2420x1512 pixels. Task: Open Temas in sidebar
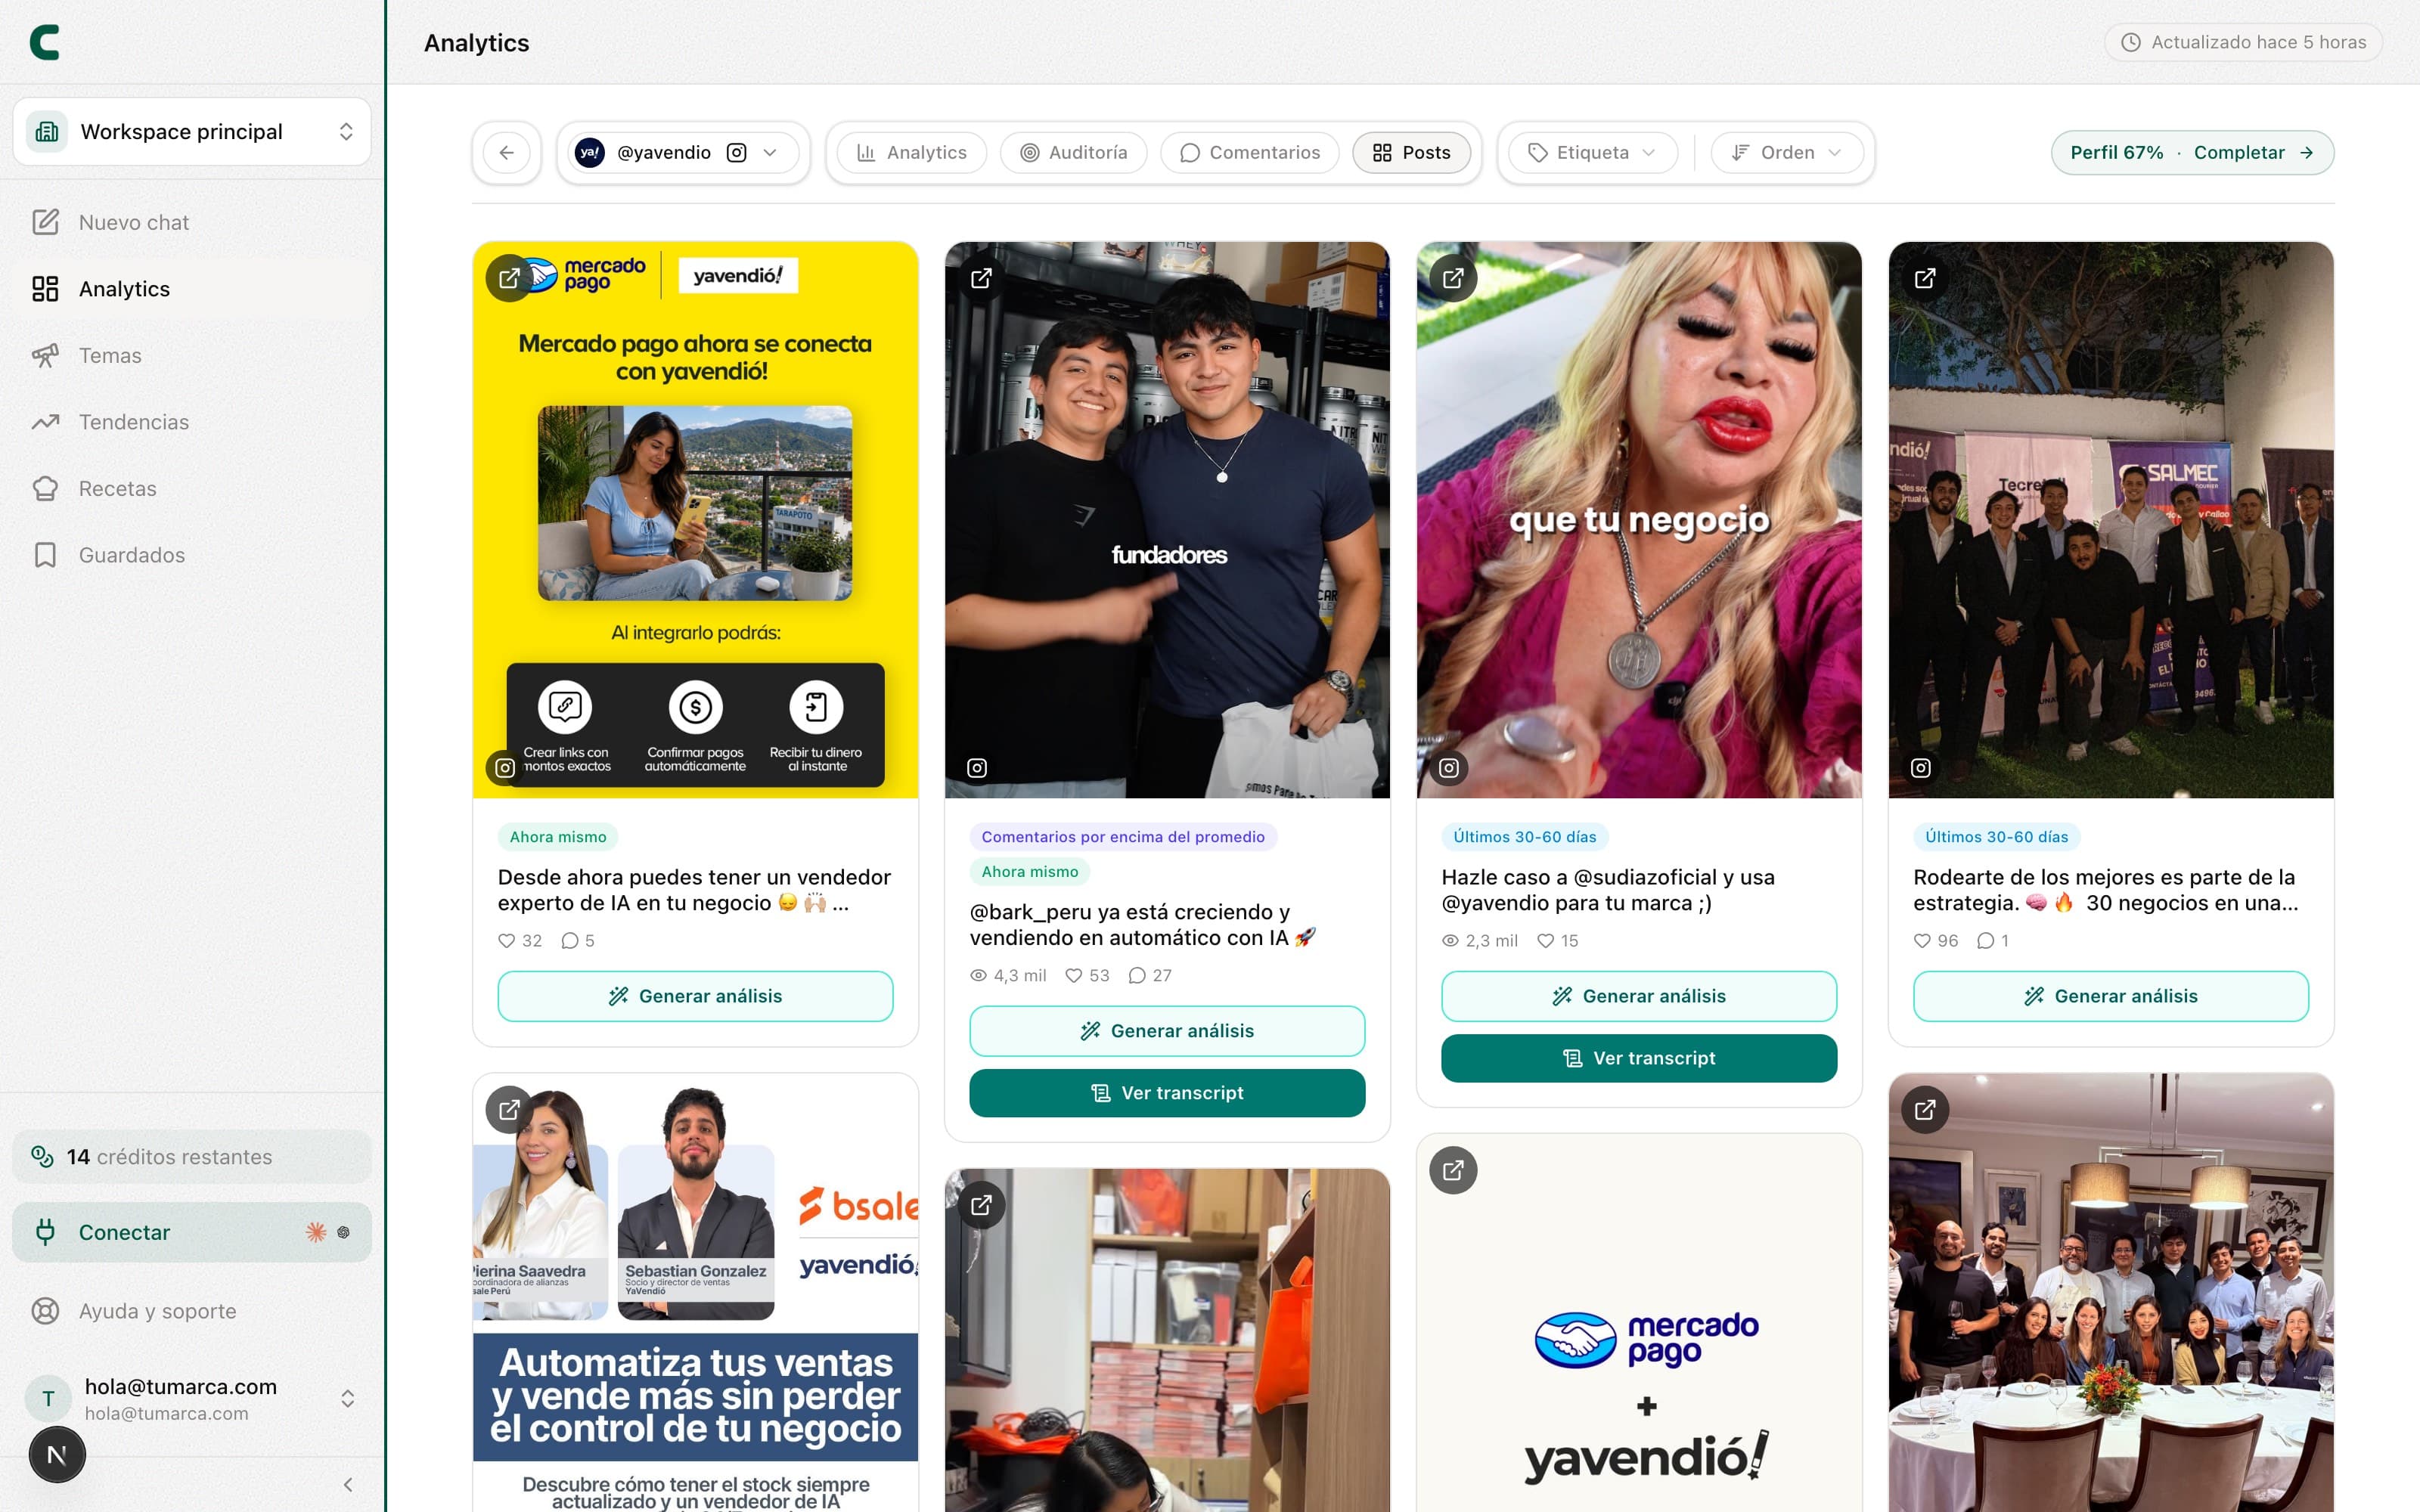(192, 355)
